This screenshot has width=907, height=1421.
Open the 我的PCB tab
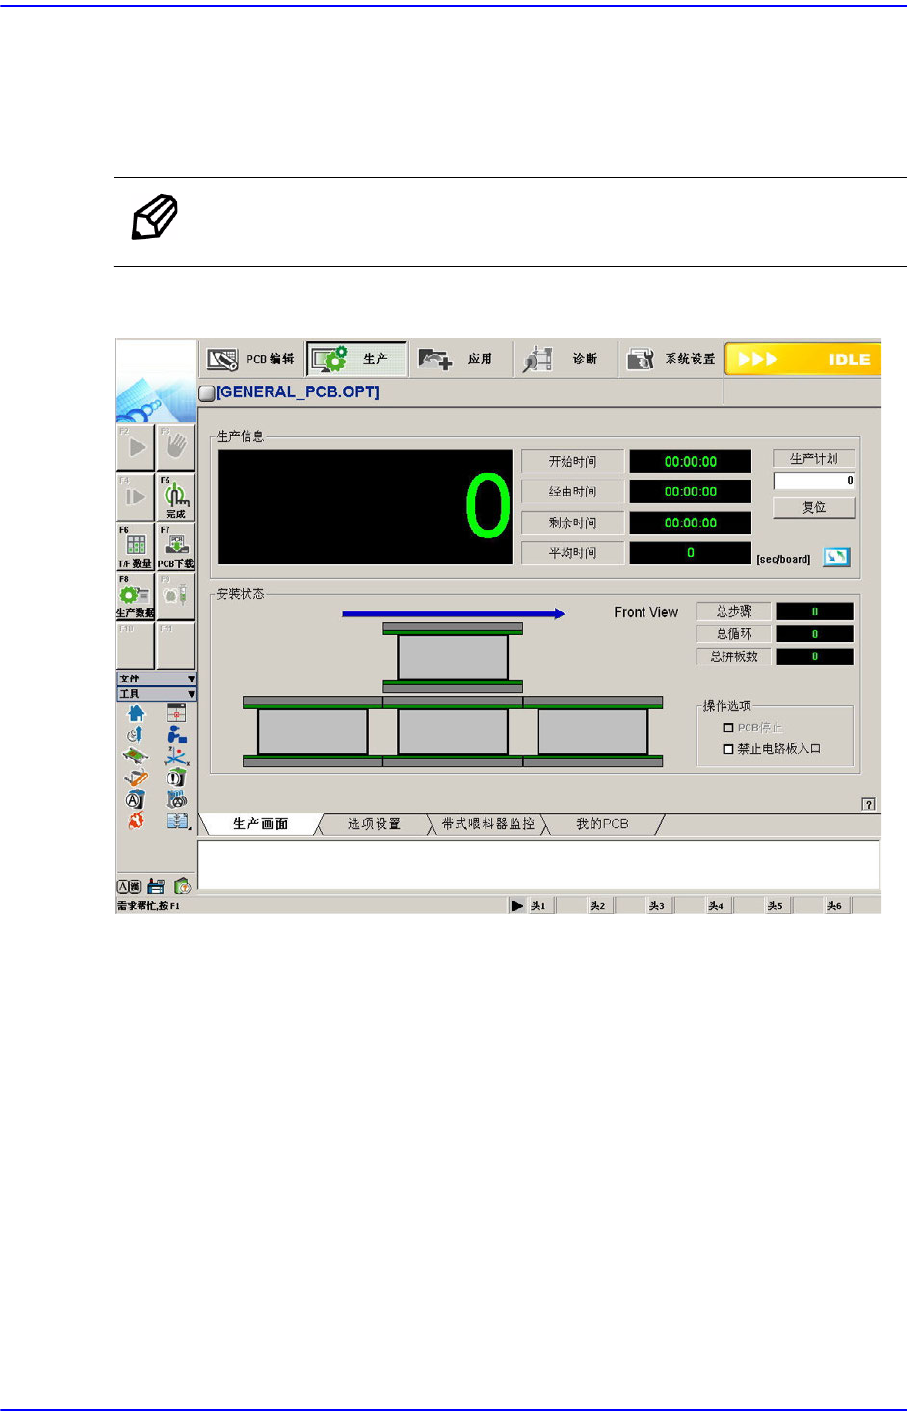point(602,824)
